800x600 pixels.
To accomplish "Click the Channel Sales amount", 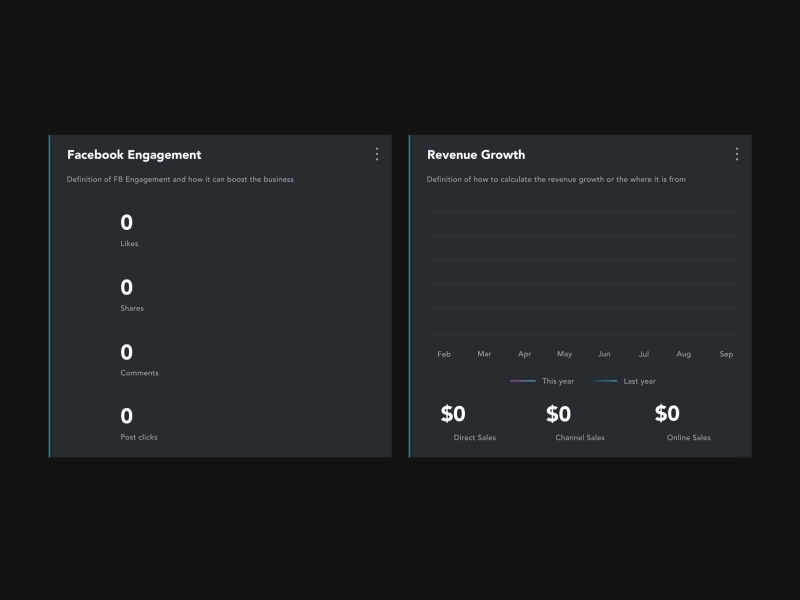I will [x=558, y=414].
